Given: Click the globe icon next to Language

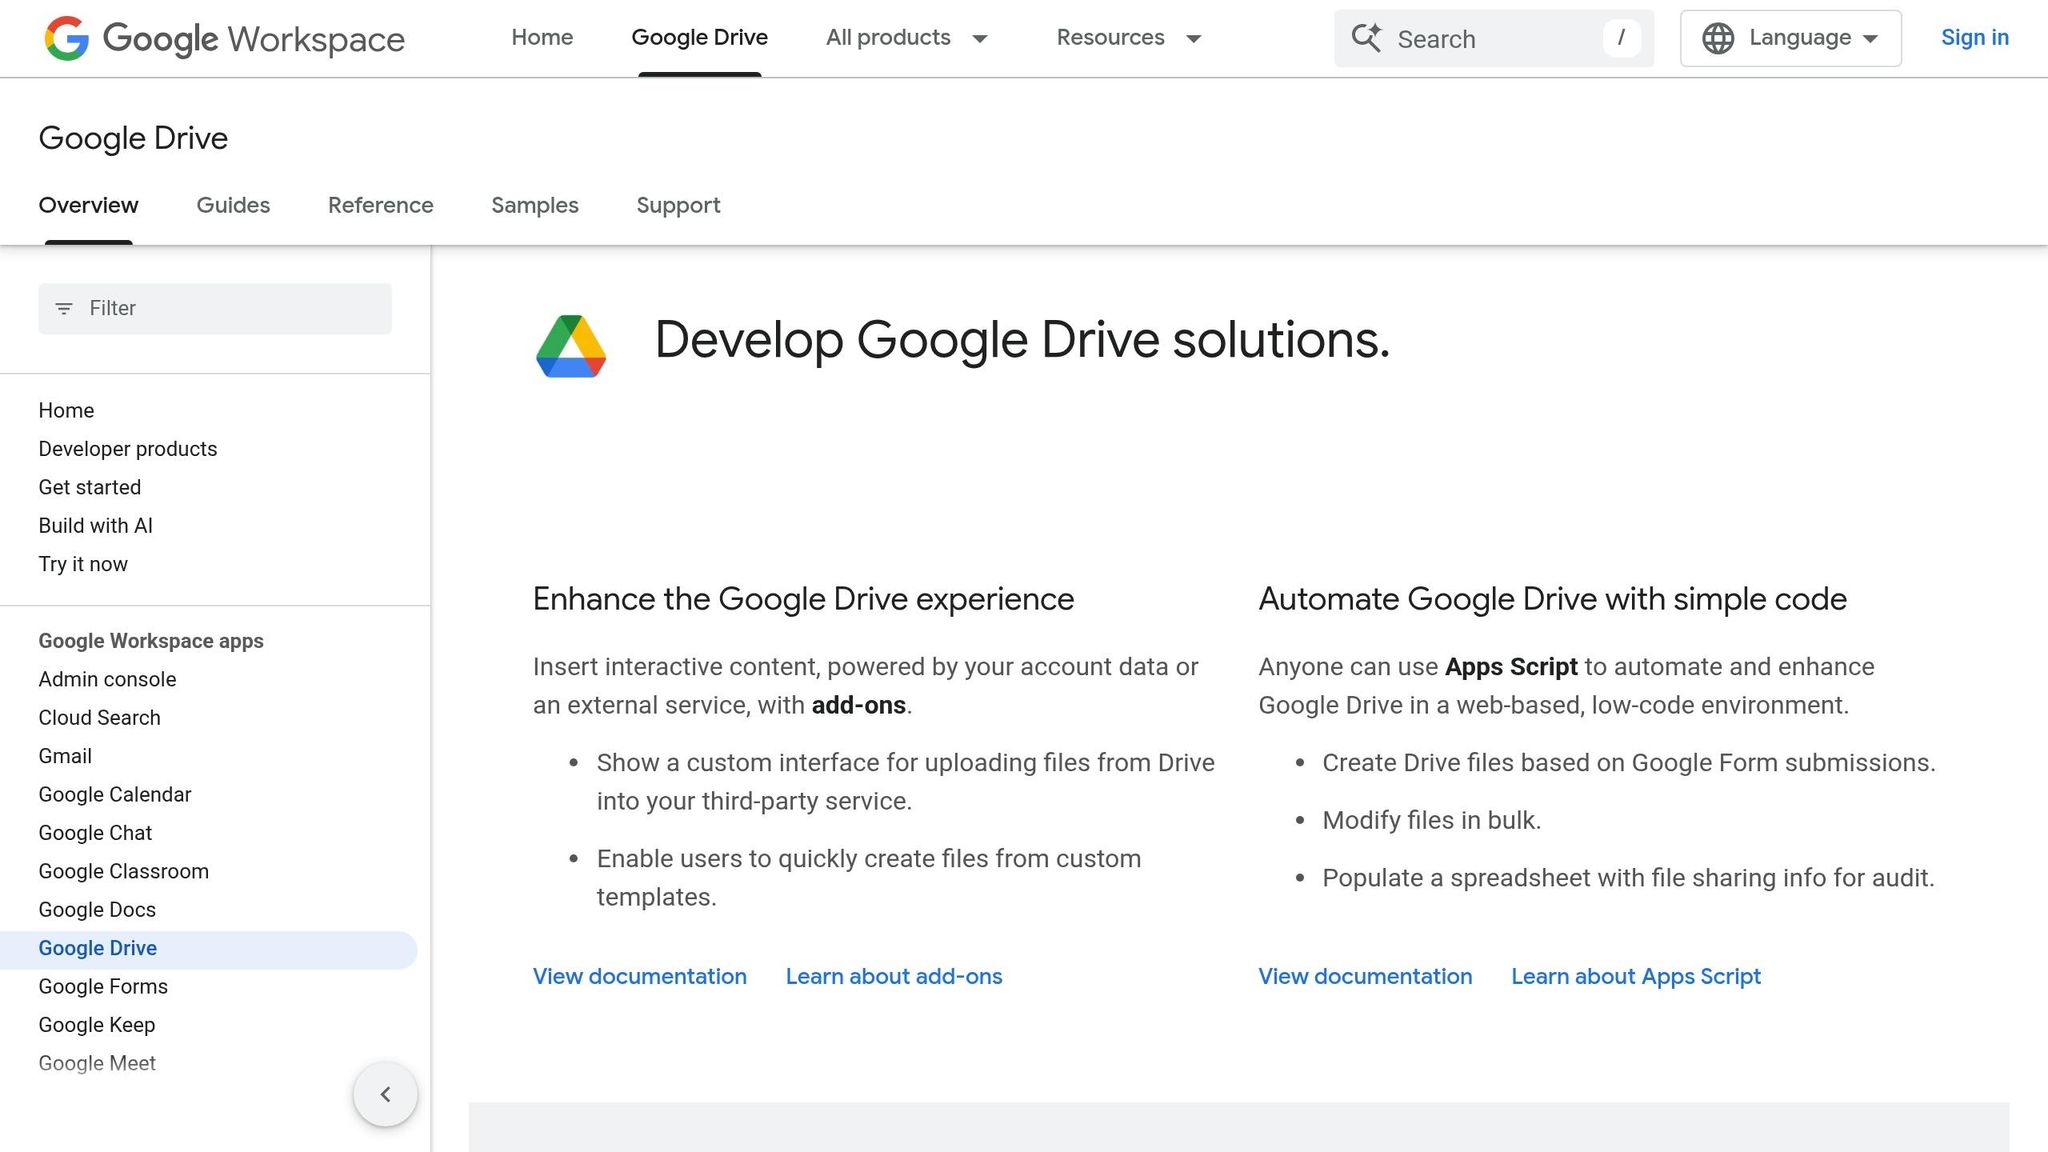Looking at the screenshot, I should 1717,38.
